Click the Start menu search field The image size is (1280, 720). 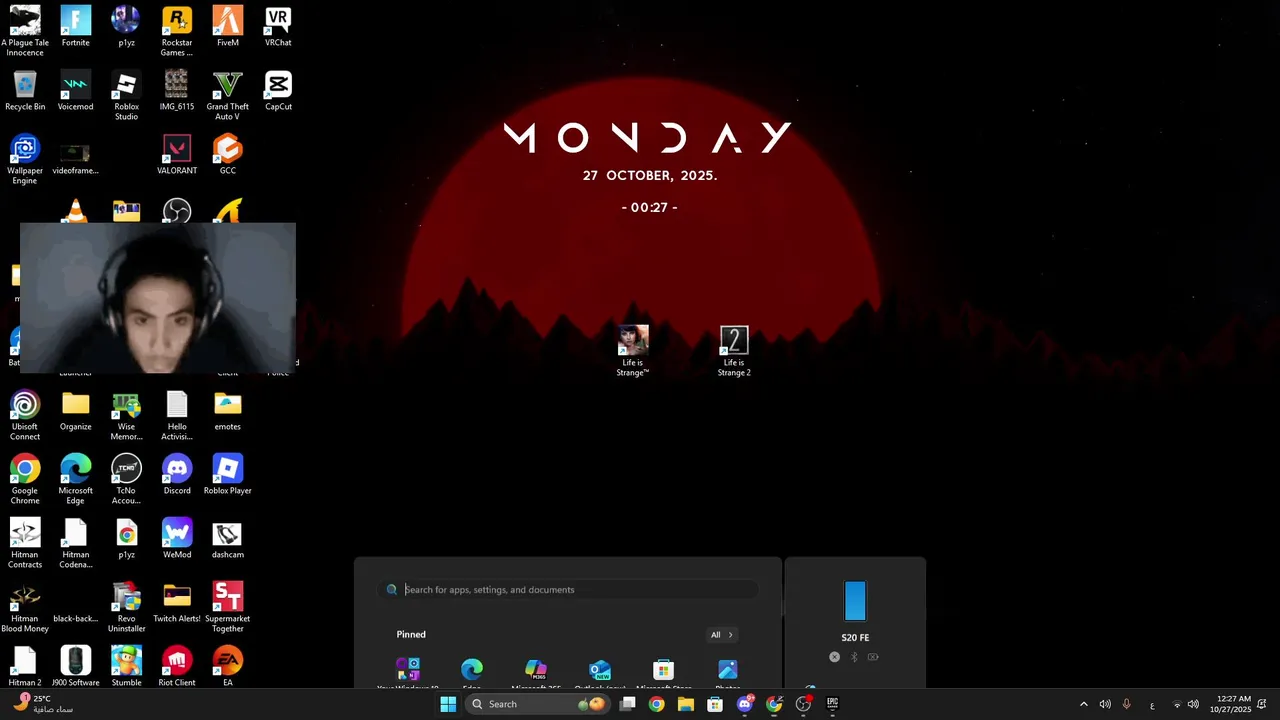pos(568,590)
